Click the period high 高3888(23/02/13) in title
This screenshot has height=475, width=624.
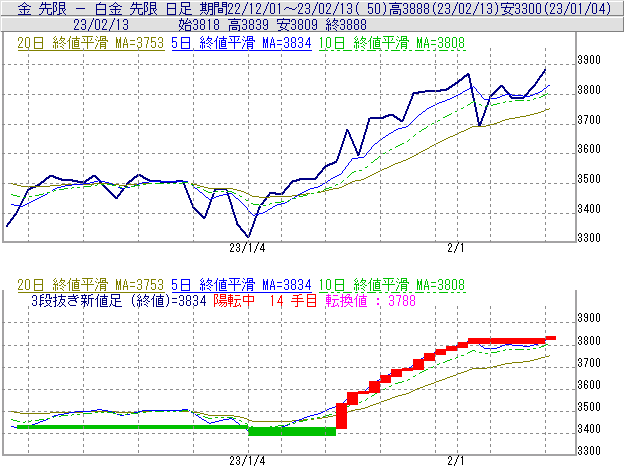(x=444, y=8)
